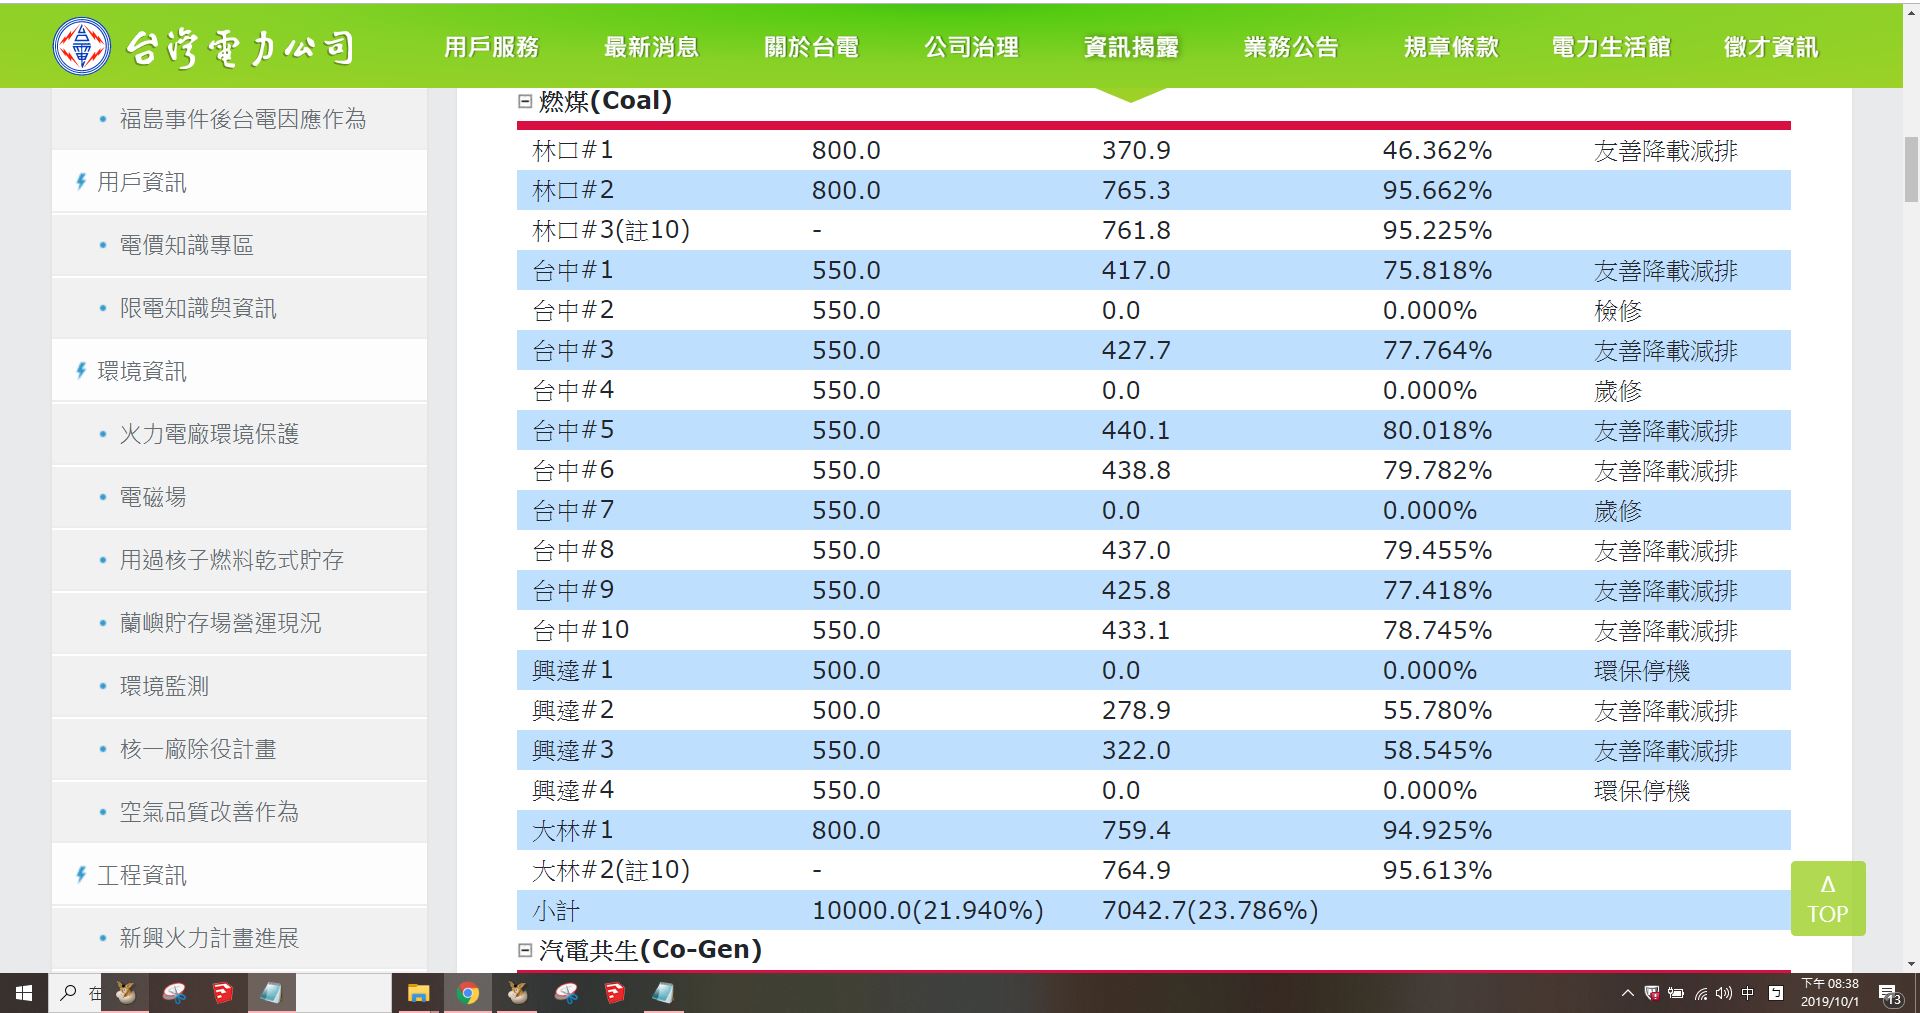Click the IME mode icon in tray
The height and width of the screenshot is (1013, 1920).
[1776, 993]
